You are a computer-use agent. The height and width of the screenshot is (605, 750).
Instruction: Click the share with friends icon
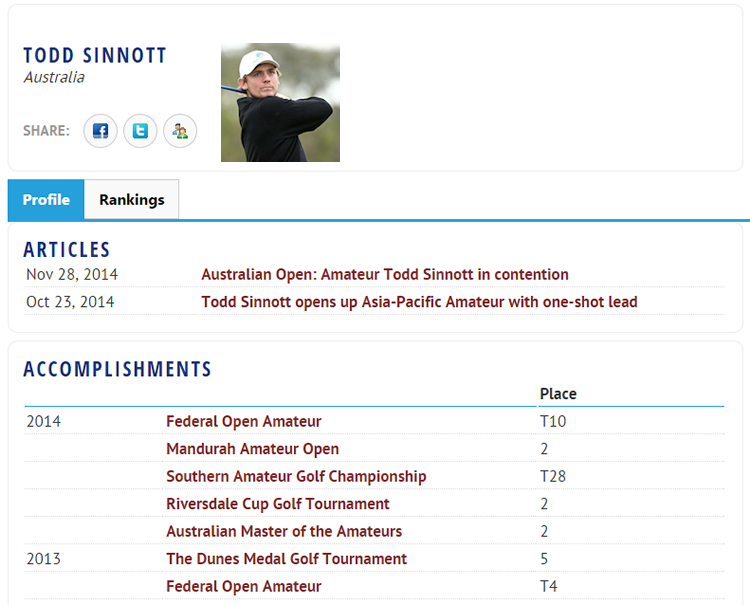(x=180, y=131)
